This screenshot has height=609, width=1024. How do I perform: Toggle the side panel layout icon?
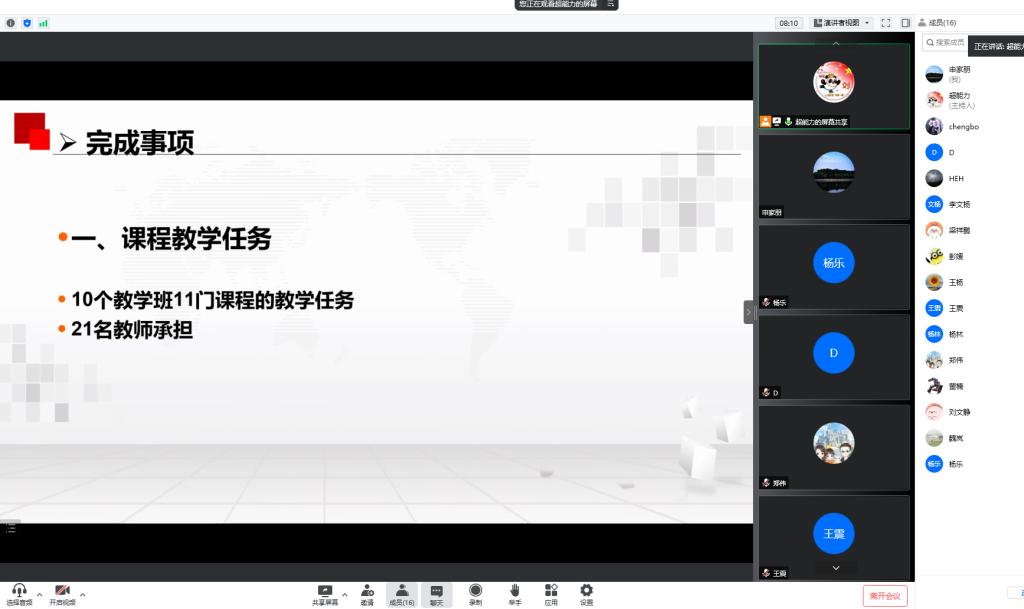(905, 23)
